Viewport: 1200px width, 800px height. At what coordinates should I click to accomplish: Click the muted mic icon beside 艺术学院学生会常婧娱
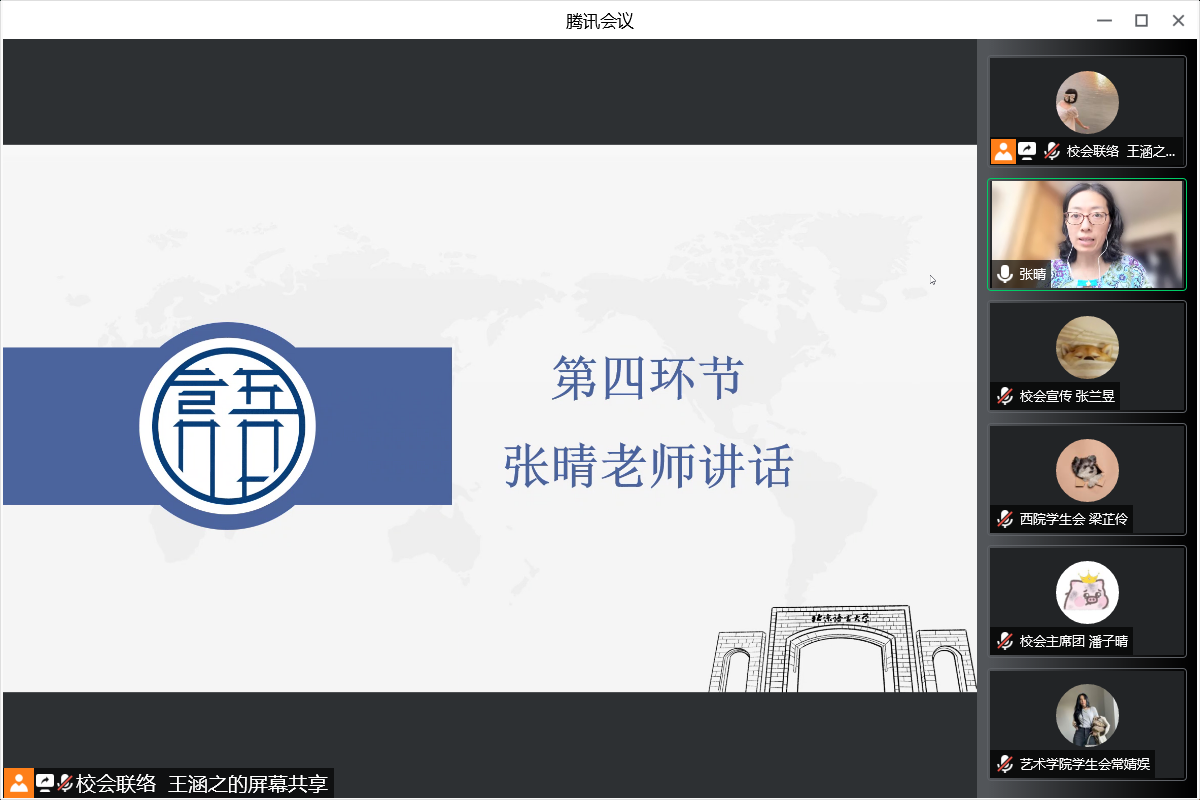(1005, 764)
